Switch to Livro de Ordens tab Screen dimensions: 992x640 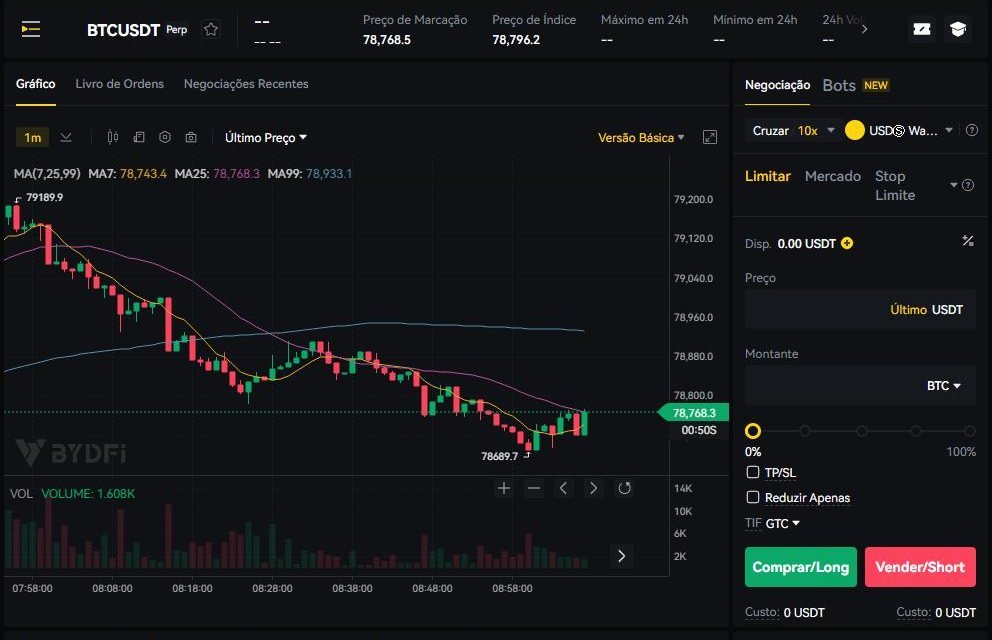point(120,84)
